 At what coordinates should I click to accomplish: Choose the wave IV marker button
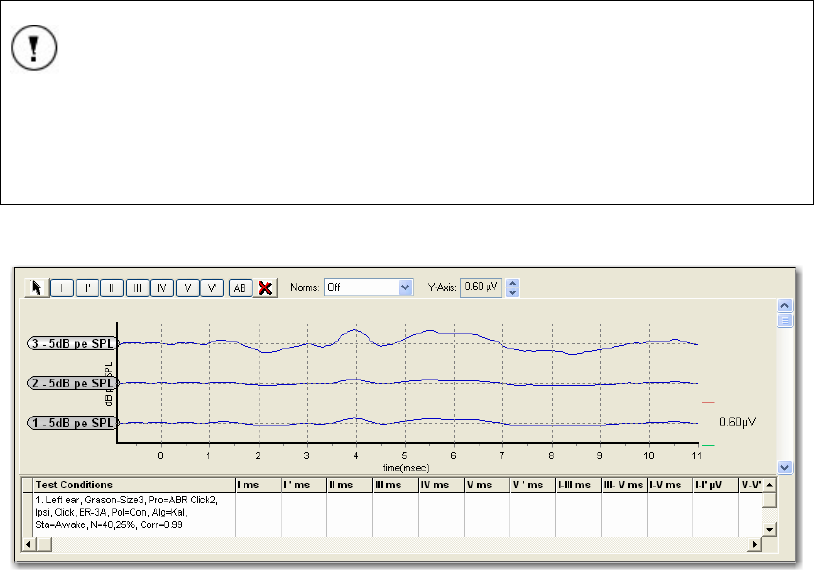pyautogui.click(x=162, y=288)
